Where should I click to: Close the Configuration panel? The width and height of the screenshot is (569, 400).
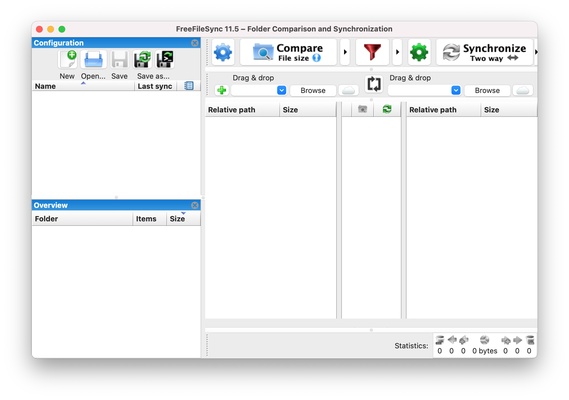(x=195, y=43)
